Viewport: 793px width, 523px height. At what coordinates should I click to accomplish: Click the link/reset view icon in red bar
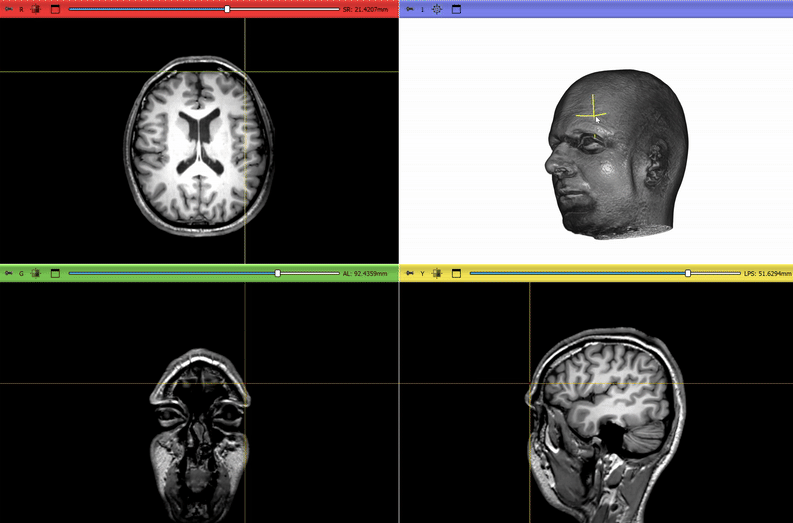[35, 9]
